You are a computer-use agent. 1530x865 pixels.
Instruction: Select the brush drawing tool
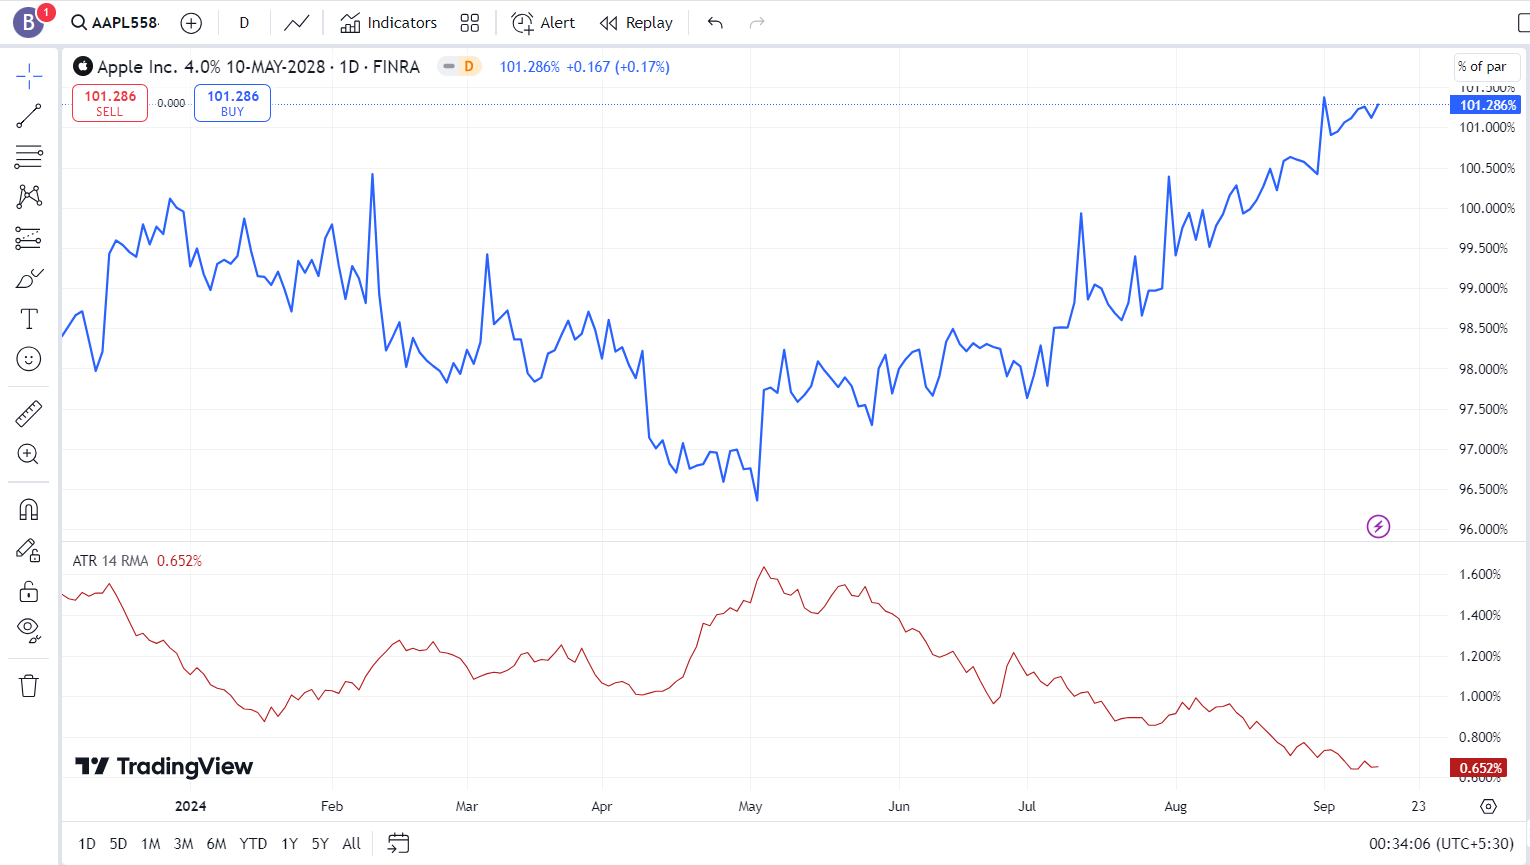[29, 279]
